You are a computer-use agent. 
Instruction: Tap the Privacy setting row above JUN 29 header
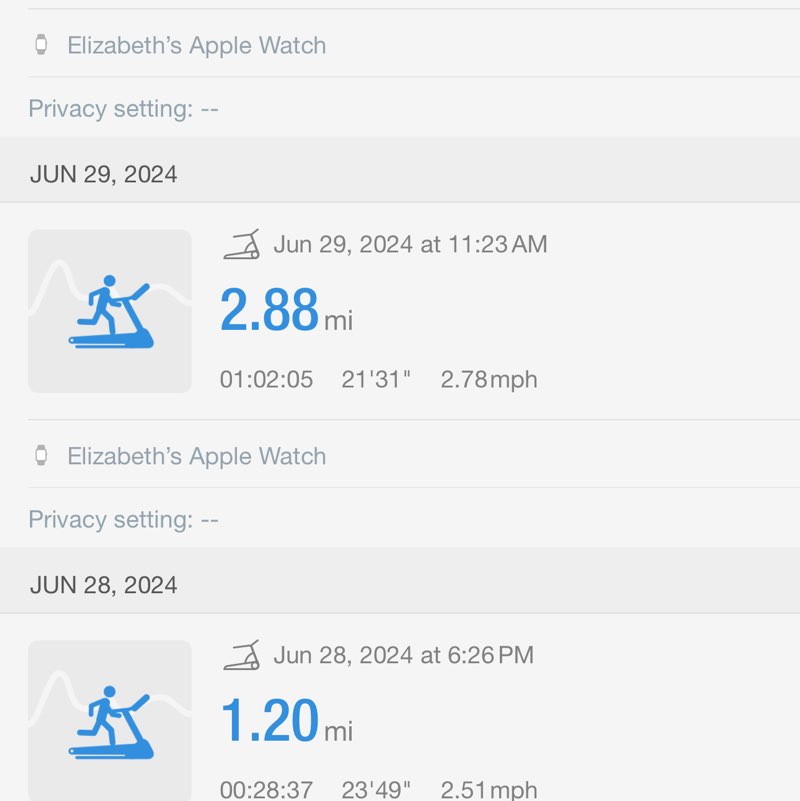coord(123,108)
